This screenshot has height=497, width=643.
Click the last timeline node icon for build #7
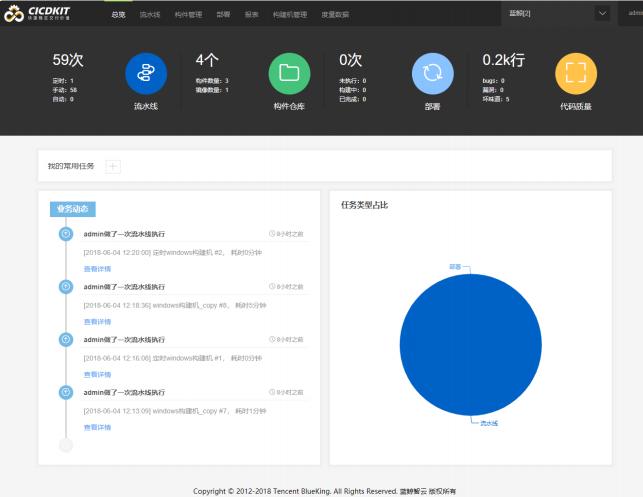[x=66, y=393]
